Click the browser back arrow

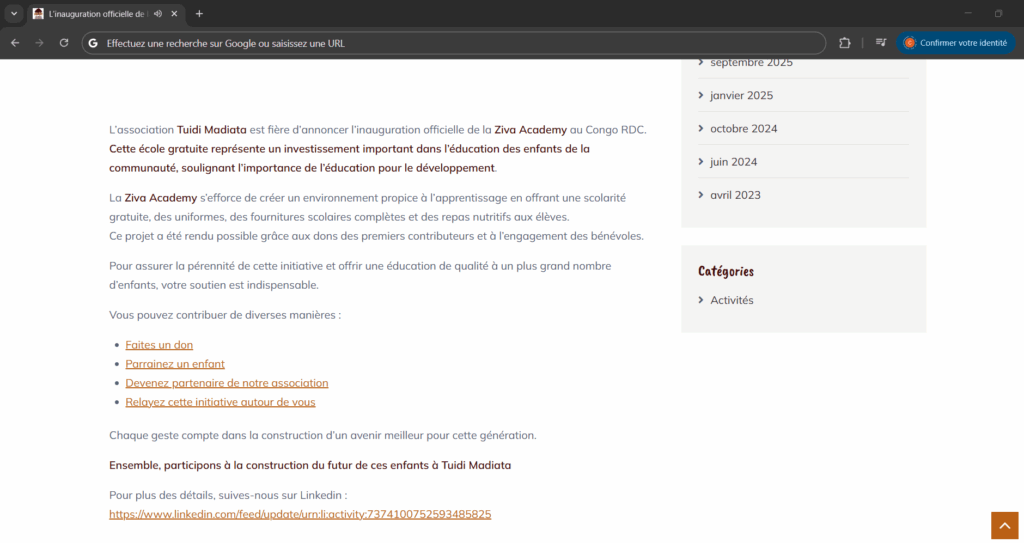15,43
